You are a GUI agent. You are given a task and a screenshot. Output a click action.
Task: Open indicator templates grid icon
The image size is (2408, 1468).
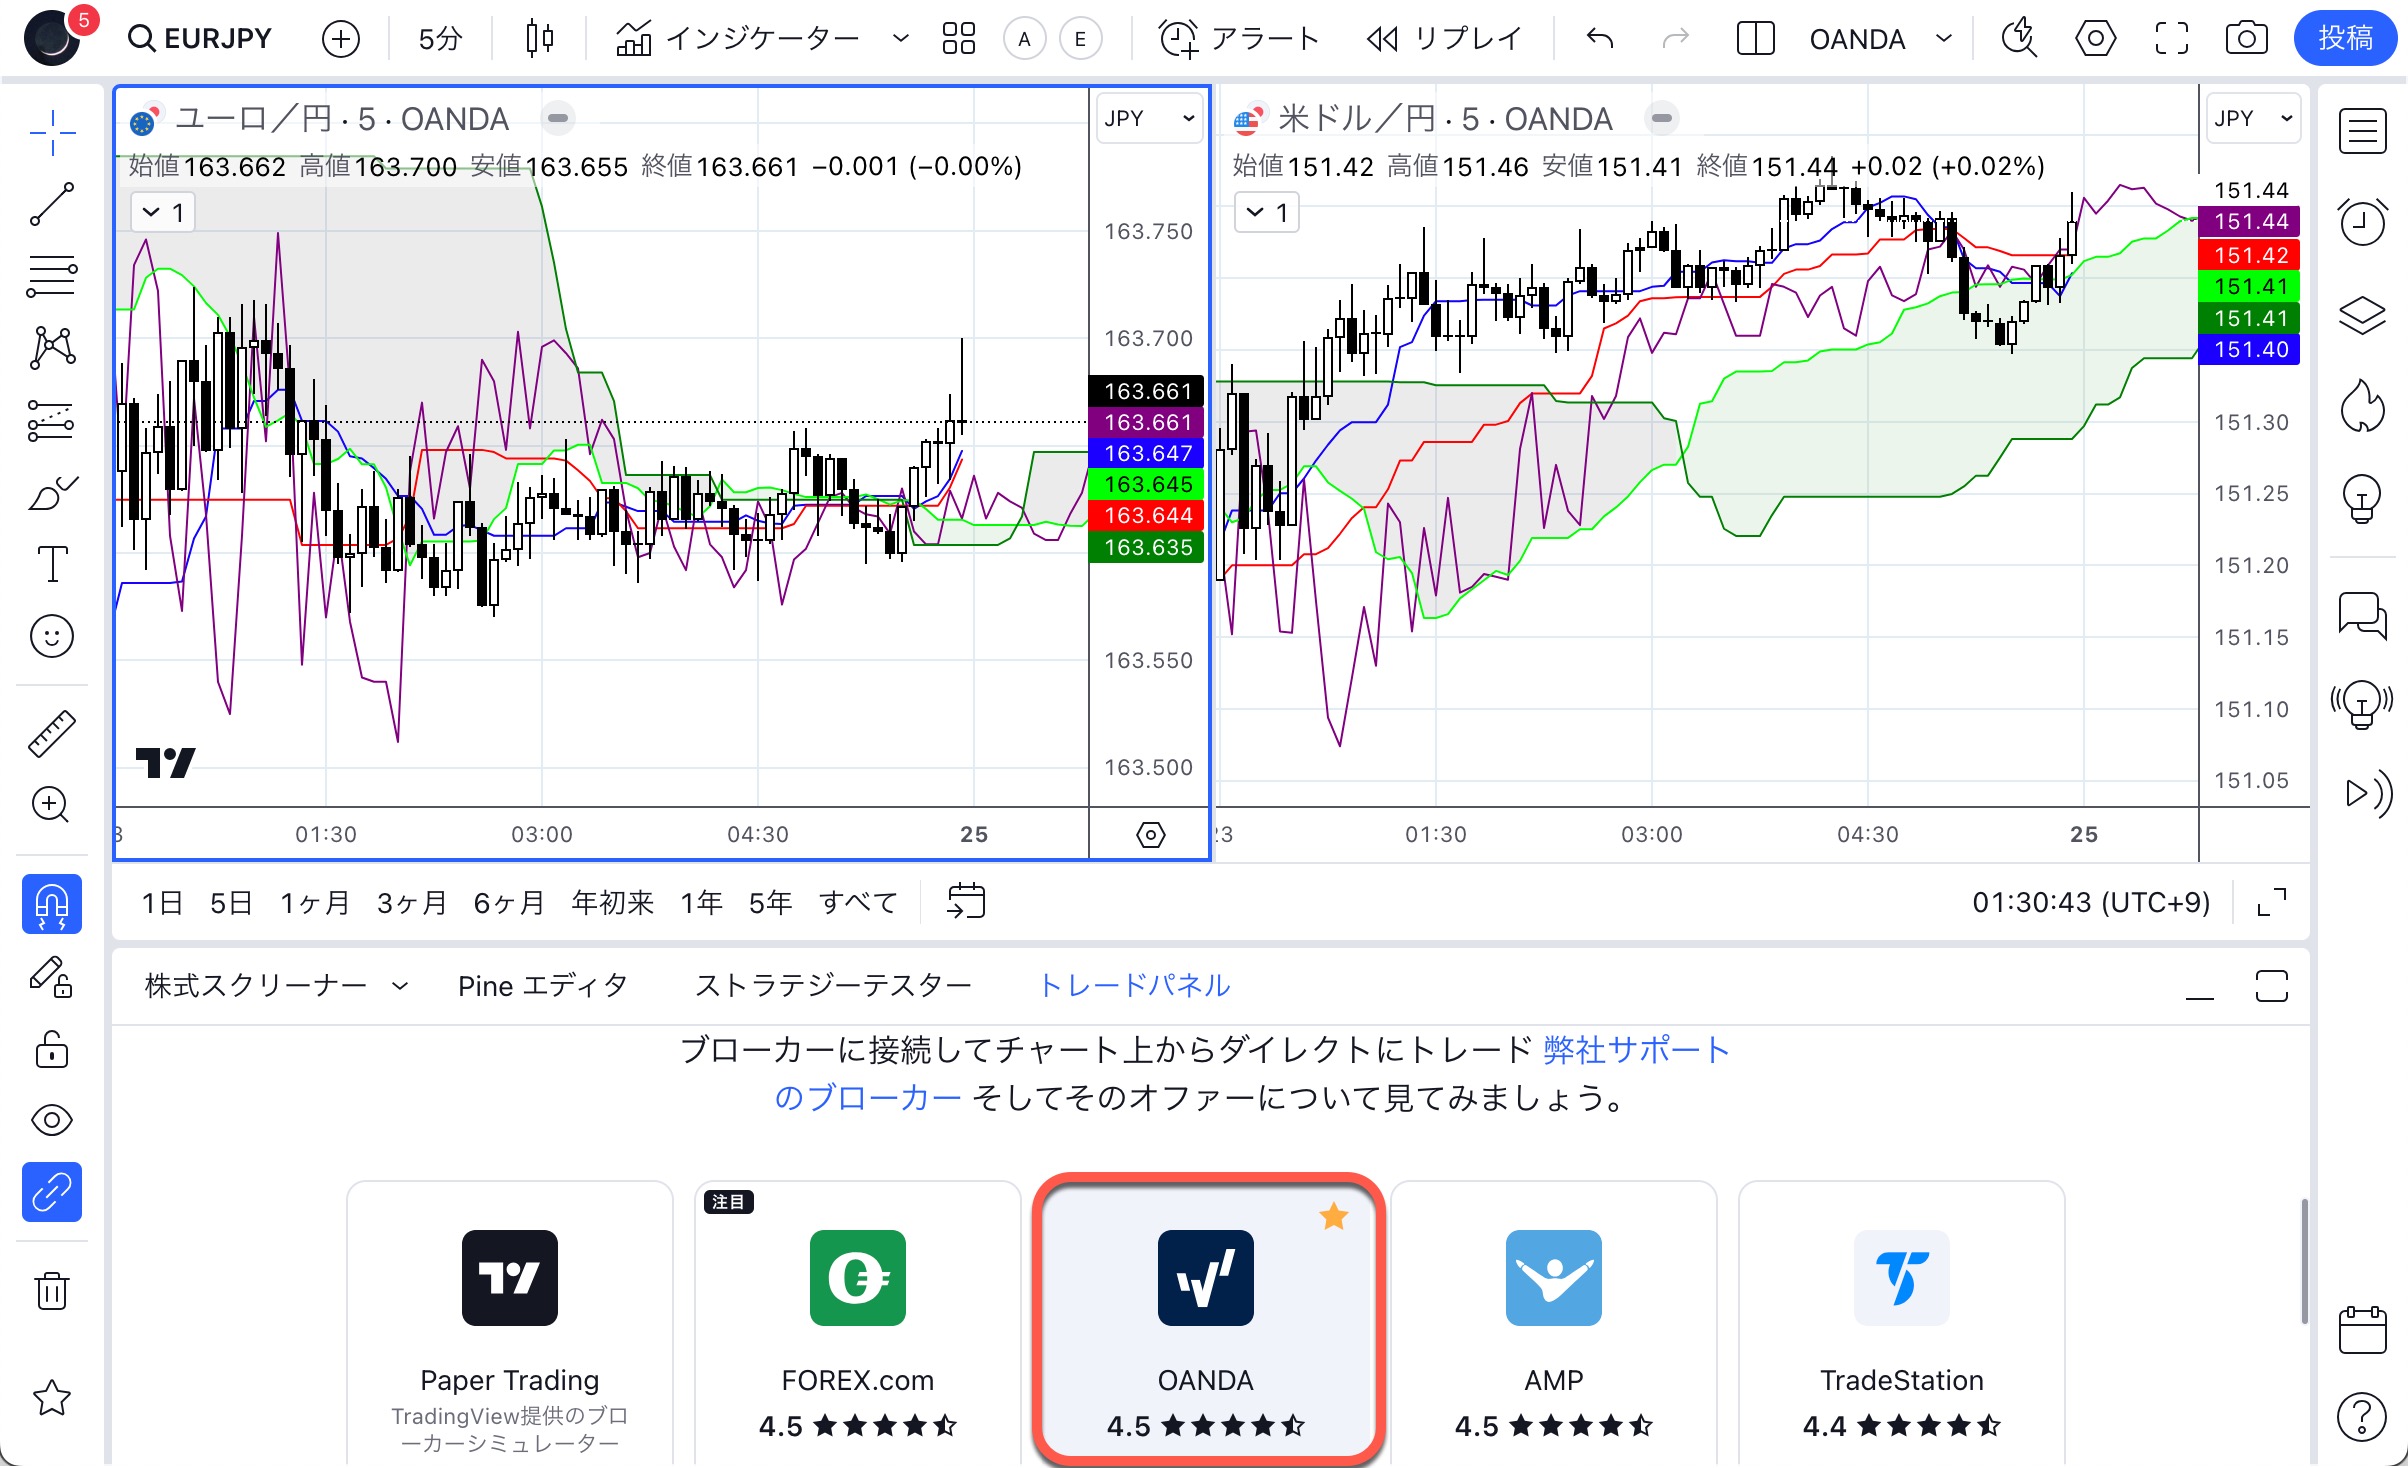pos(958,39)
